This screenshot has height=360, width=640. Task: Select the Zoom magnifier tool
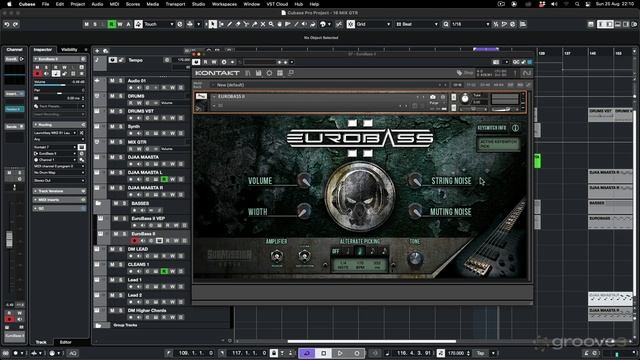pos(271,24)
